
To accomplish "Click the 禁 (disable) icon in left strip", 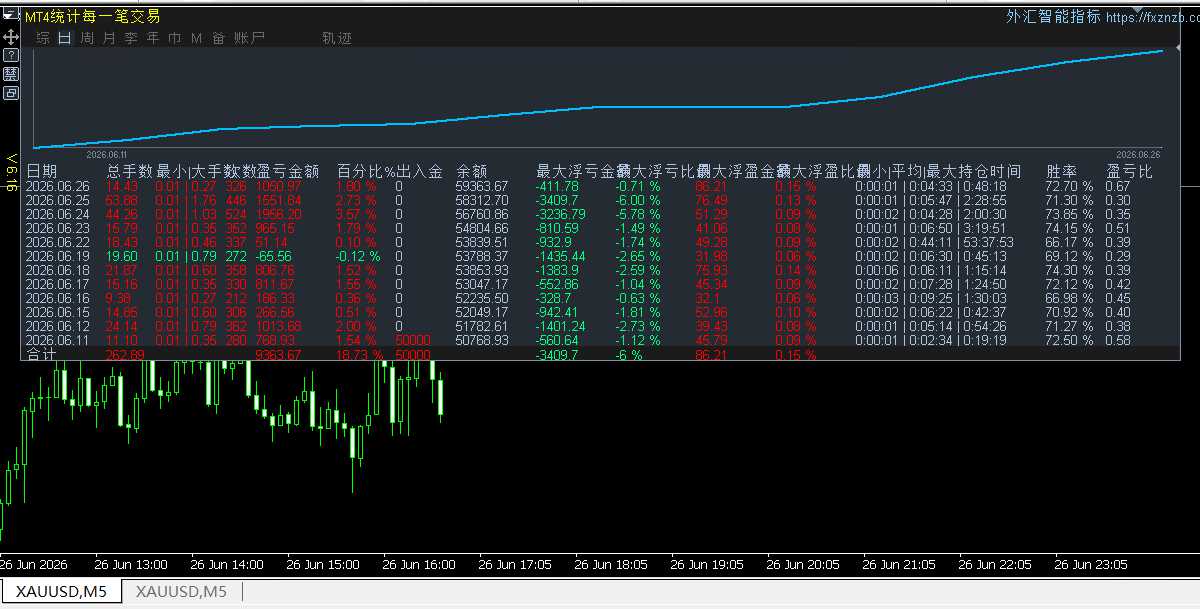I will [11, 74].
